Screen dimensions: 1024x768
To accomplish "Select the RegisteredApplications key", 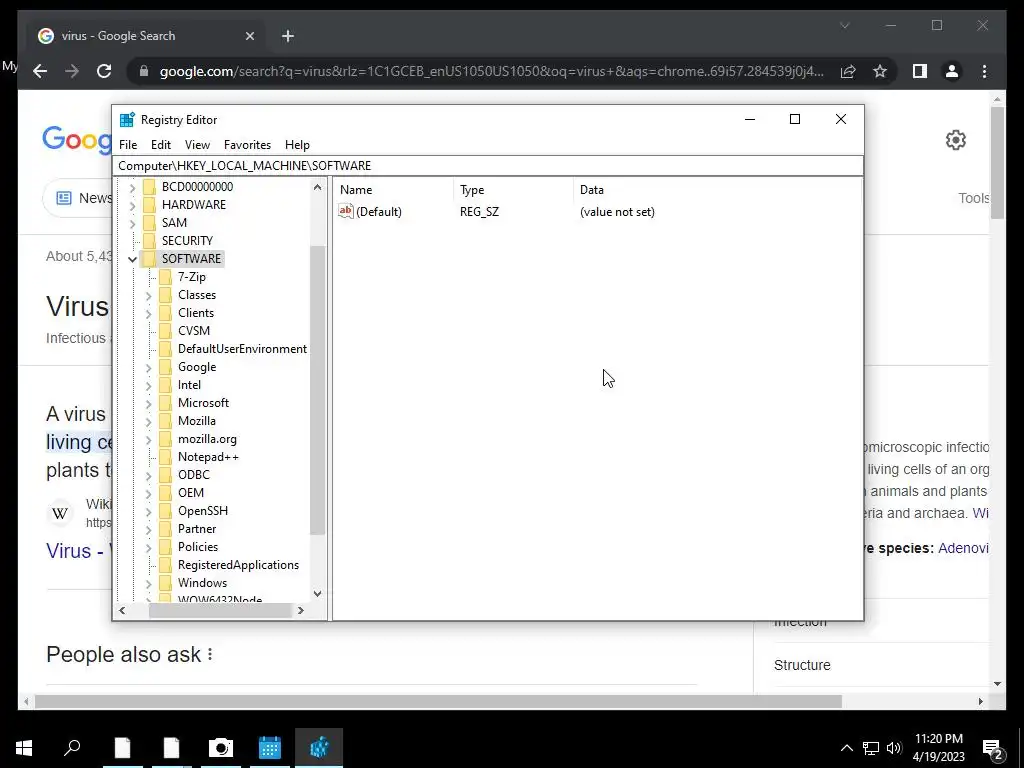I will click(x=238, y=565).
